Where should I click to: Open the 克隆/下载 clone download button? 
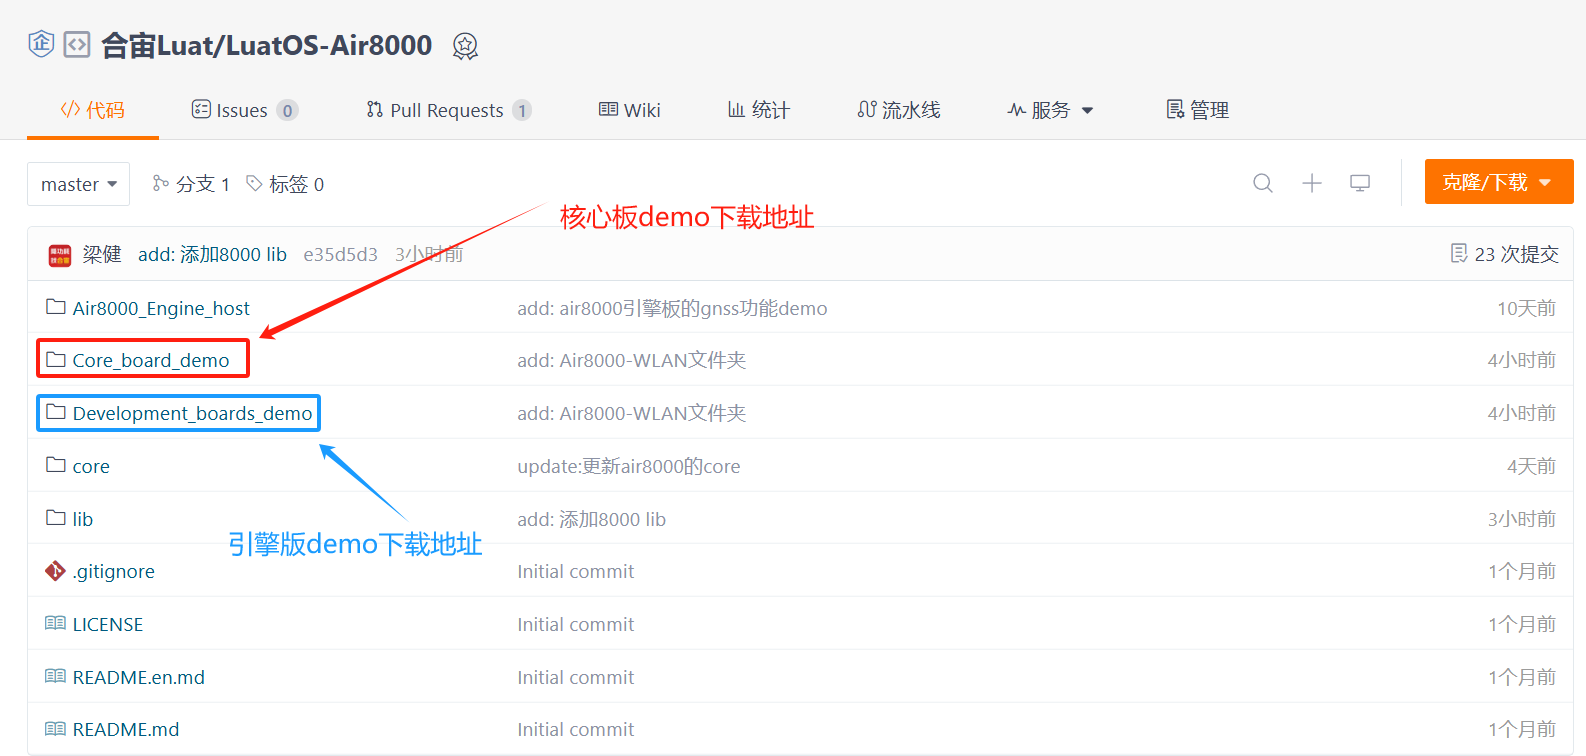pyautogui.click(x=1499, y=182)
